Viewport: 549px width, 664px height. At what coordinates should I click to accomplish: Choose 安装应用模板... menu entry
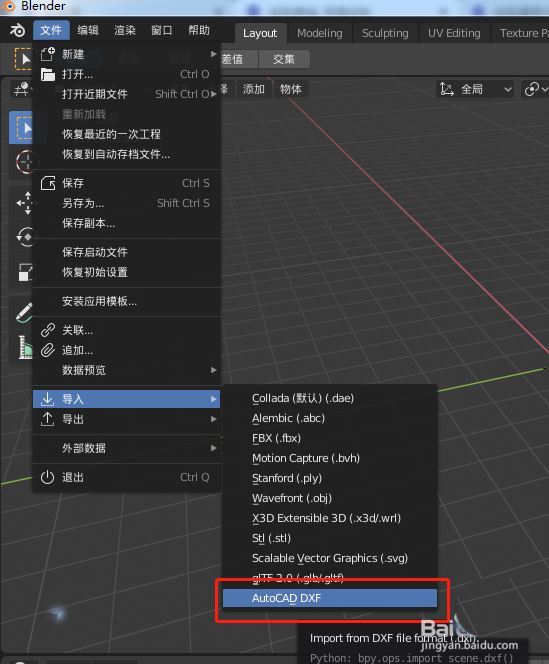[127, 301]
